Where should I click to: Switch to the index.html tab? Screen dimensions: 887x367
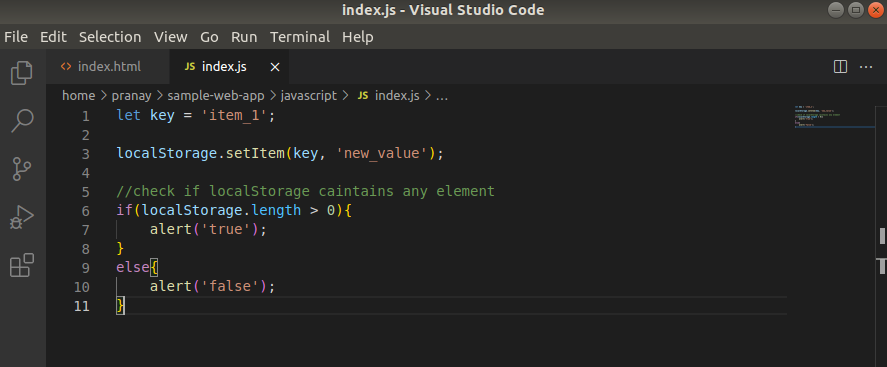[107, 67]
